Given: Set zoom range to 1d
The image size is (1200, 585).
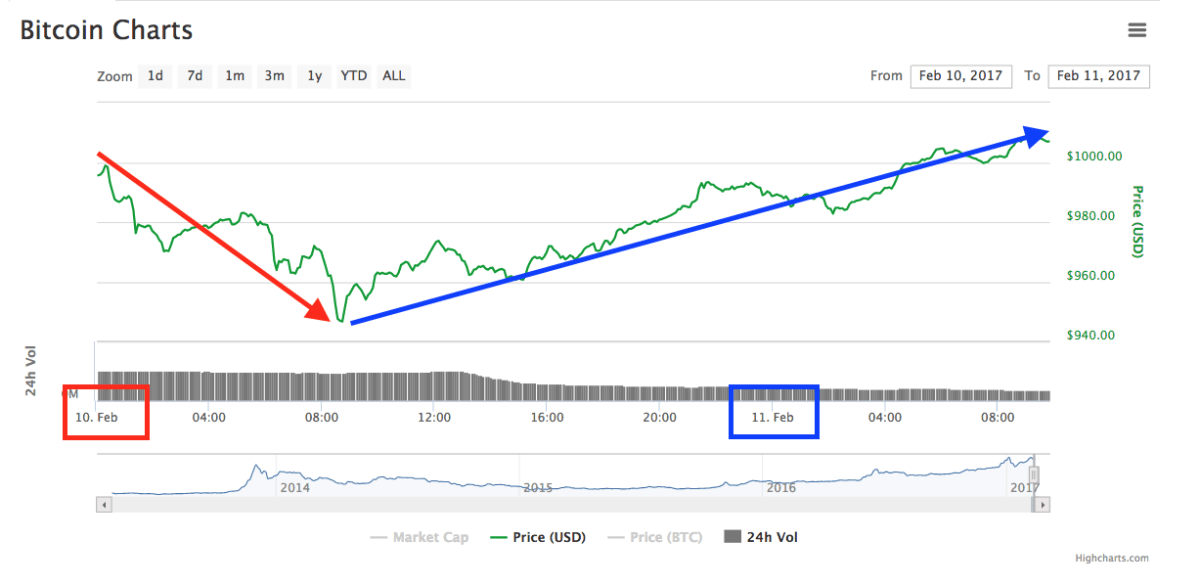Looking at the screenshot, I should [155, 76].
